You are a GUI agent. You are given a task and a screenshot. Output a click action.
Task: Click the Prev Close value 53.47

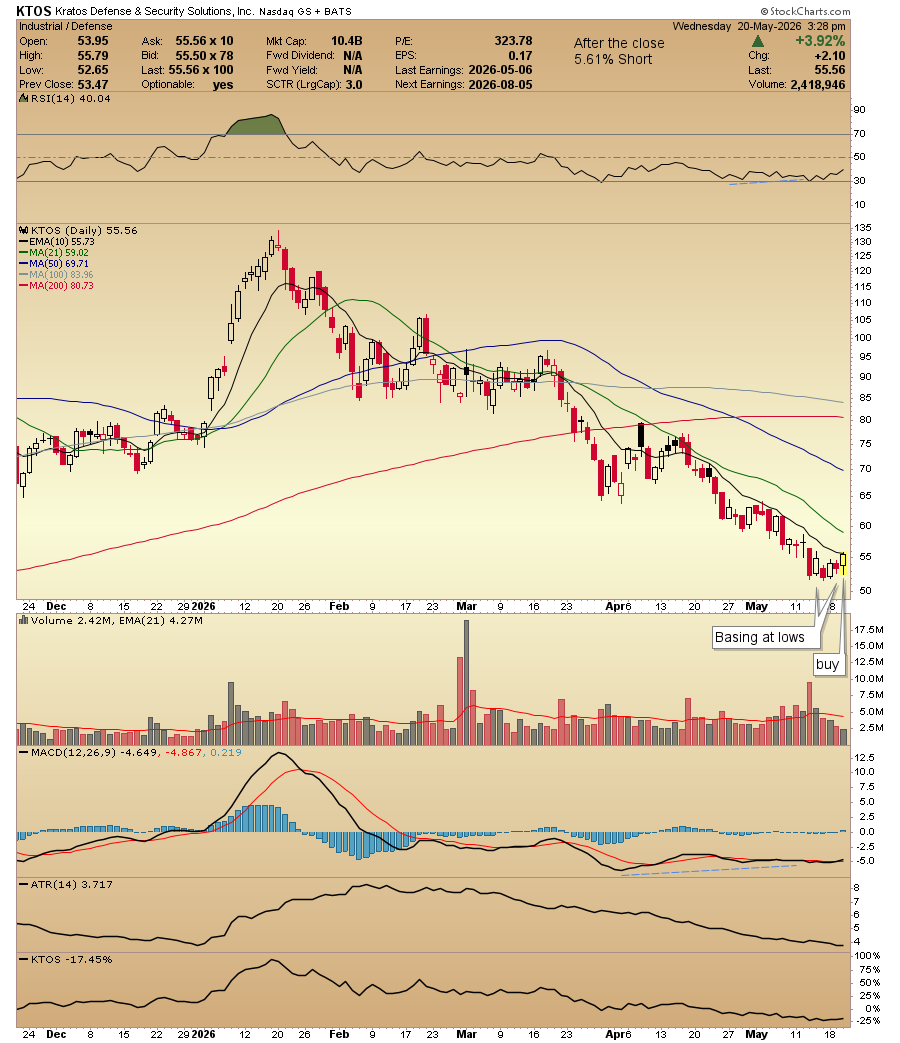(92, 85)
